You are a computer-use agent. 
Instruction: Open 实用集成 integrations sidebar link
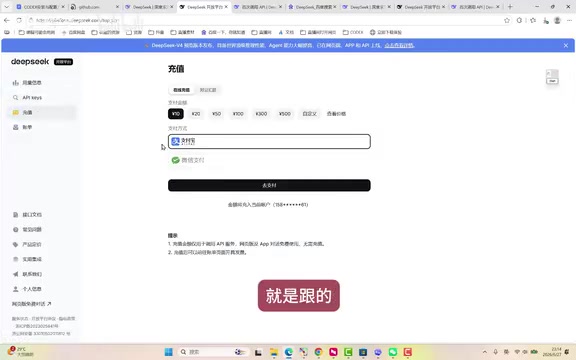[x=28, y=259]
